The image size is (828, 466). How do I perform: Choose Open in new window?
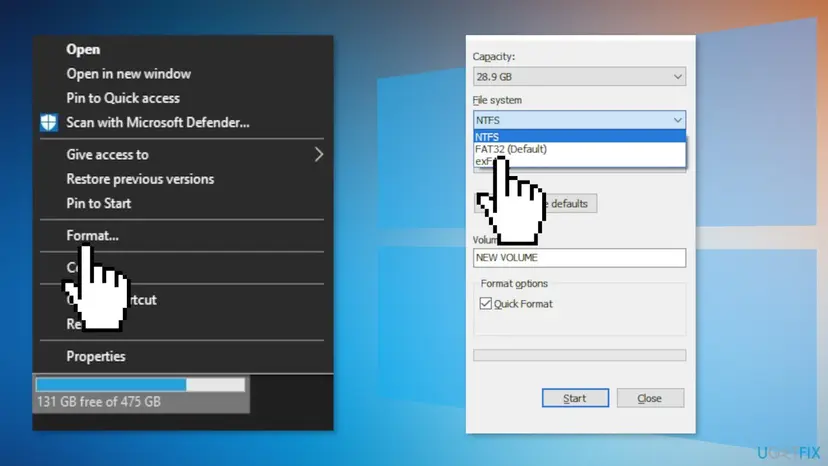128,74
